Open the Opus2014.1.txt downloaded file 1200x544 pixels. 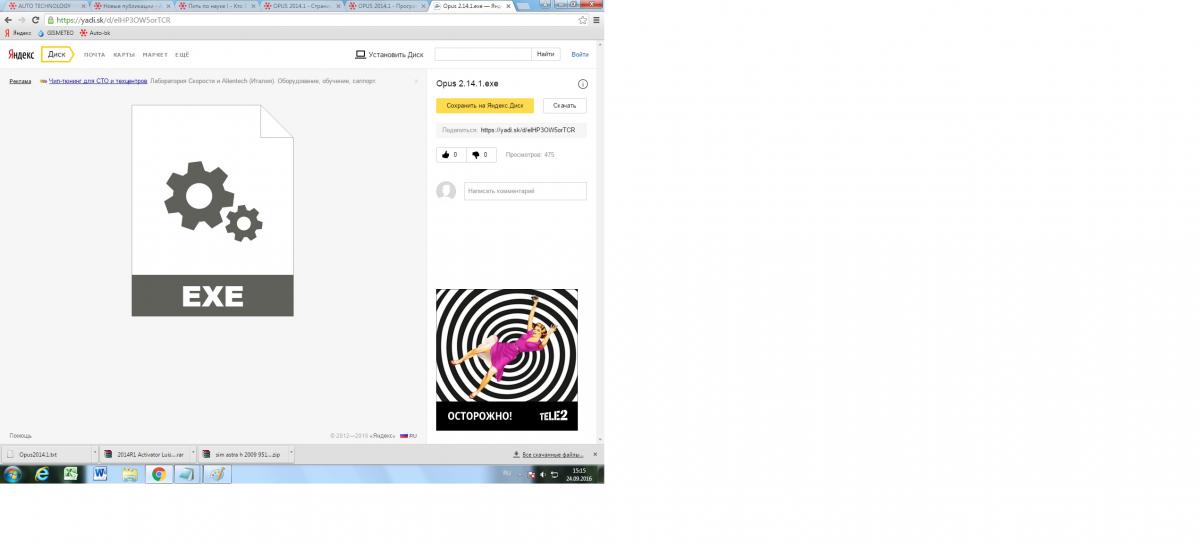click(46, 453)
